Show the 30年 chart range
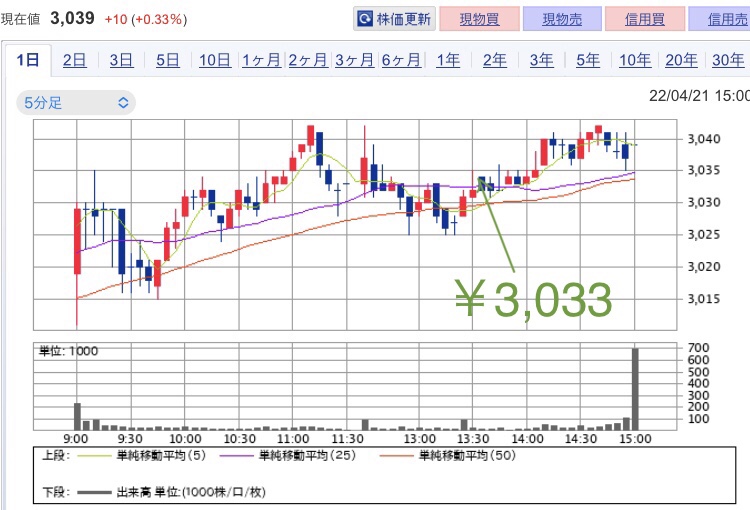Image resolution: width=750 pixels, height=510 pixels. tap(728, 60)
